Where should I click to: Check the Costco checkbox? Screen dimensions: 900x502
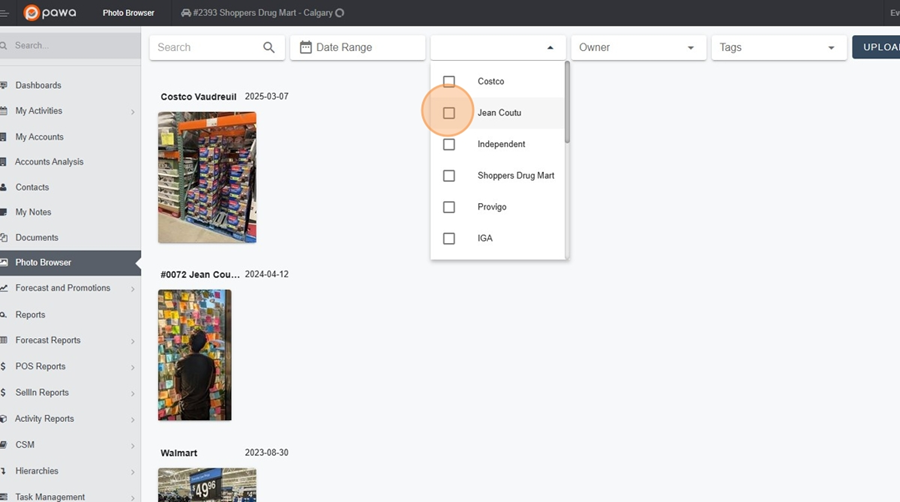449,81
